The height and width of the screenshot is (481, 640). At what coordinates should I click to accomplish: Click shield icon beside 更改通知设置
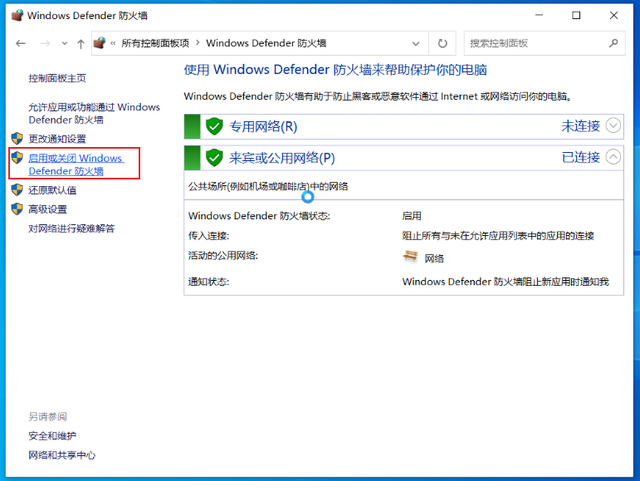17,138
